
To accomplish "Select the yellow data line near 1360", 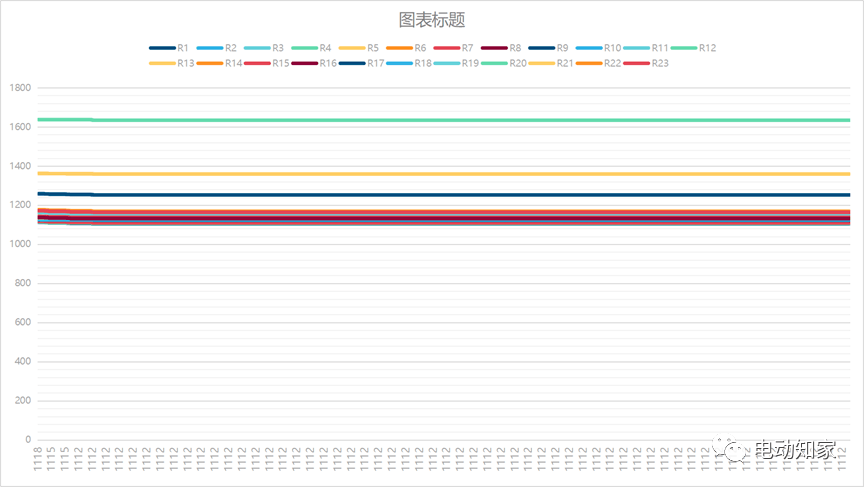I will click(x=444, y=174).
